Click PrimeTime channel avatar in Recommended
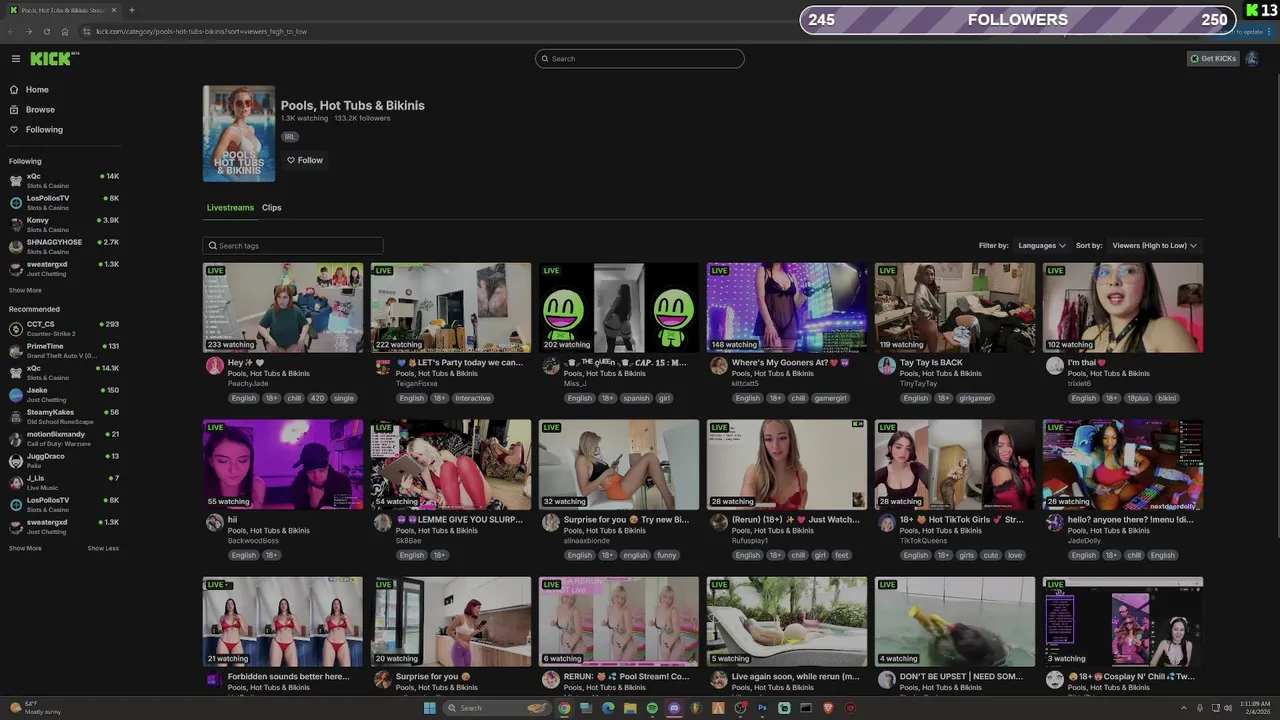This screenshot has width=1280, height=720. coord(16,351)
